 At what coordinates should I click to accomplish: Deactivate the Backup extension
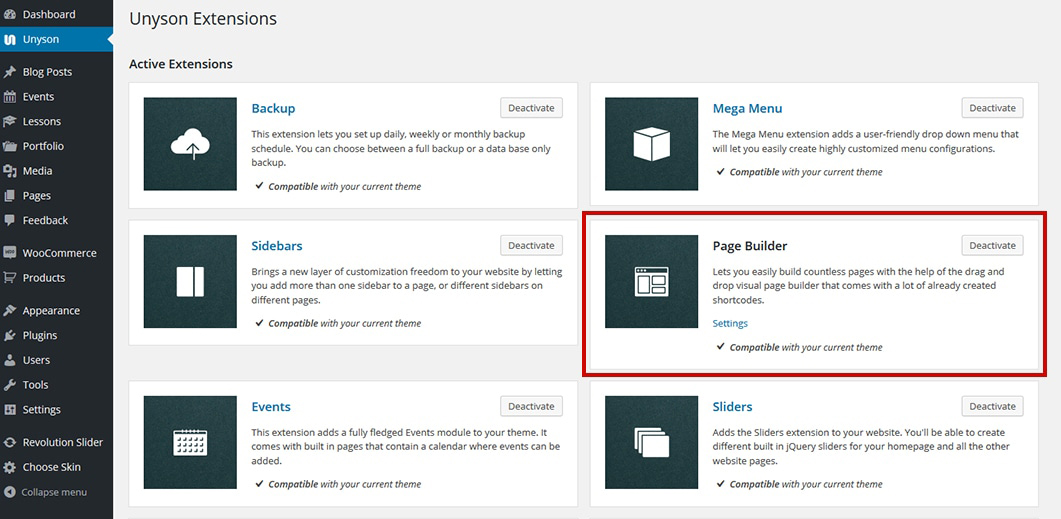click(531, 108)
